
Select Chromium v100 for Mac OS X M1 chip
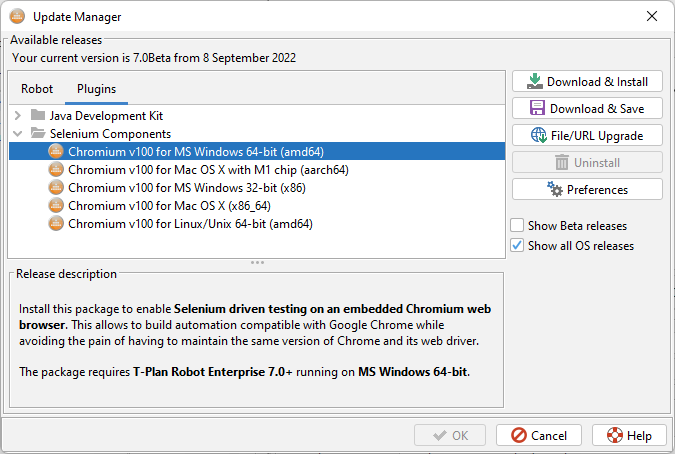(207, 170)
